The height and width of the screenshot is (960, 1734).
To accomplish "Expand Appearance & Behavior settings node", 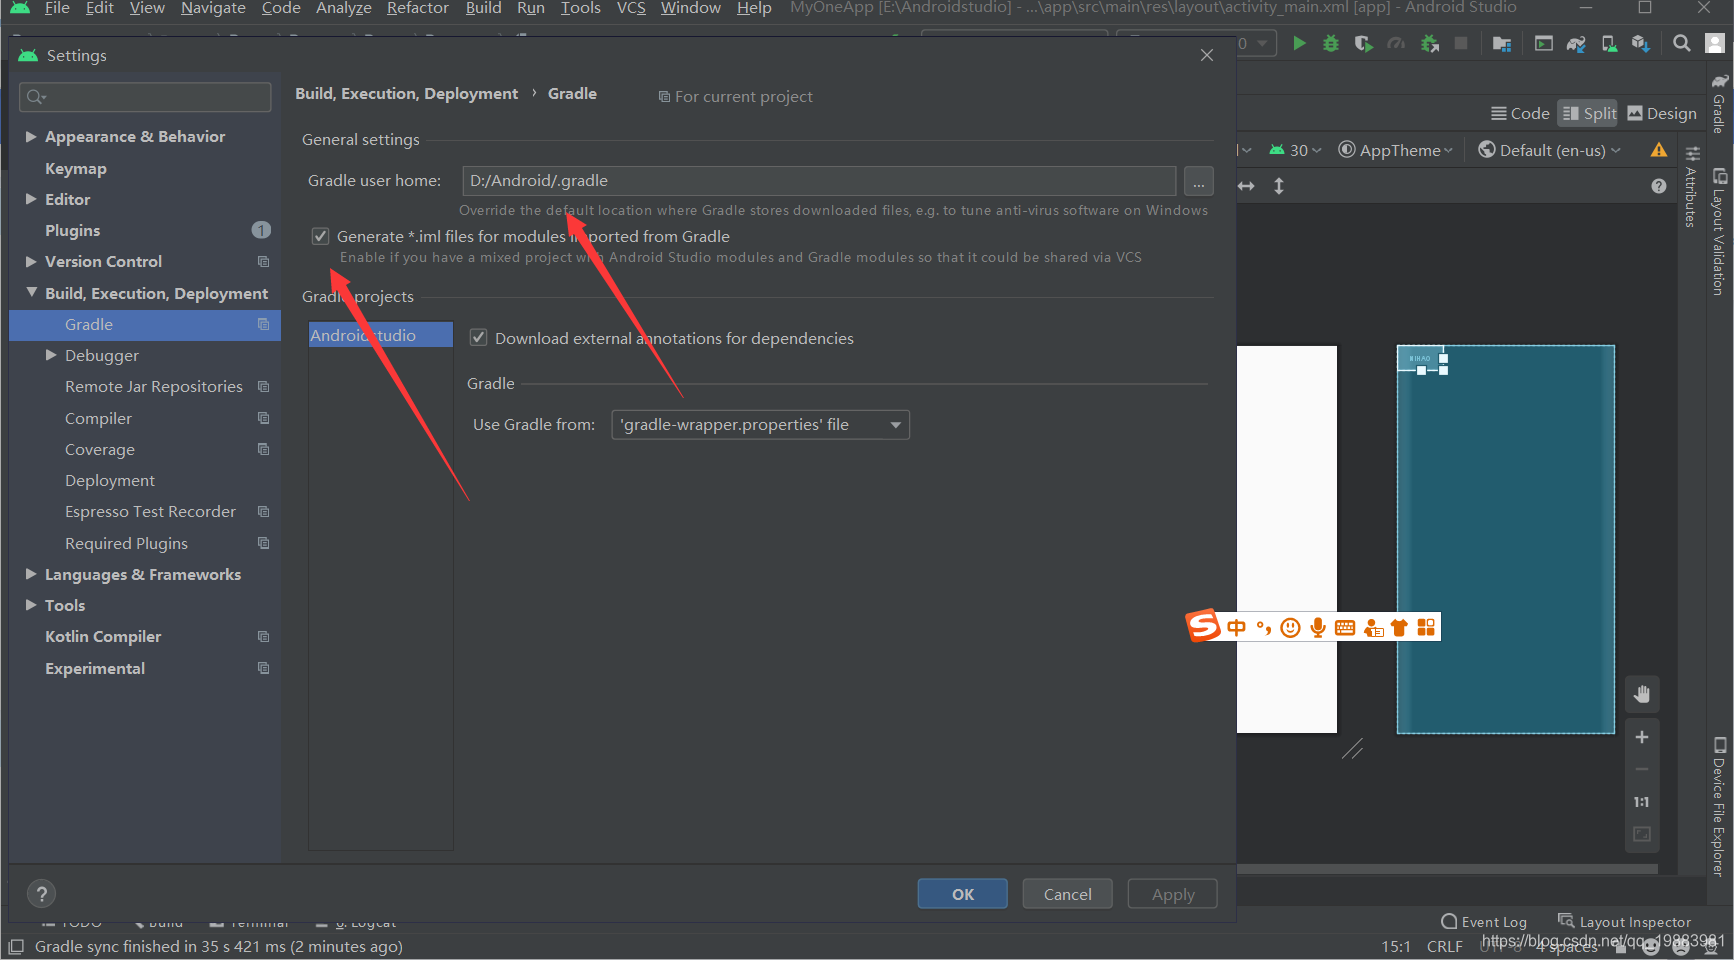I will [x=31, y=136].
